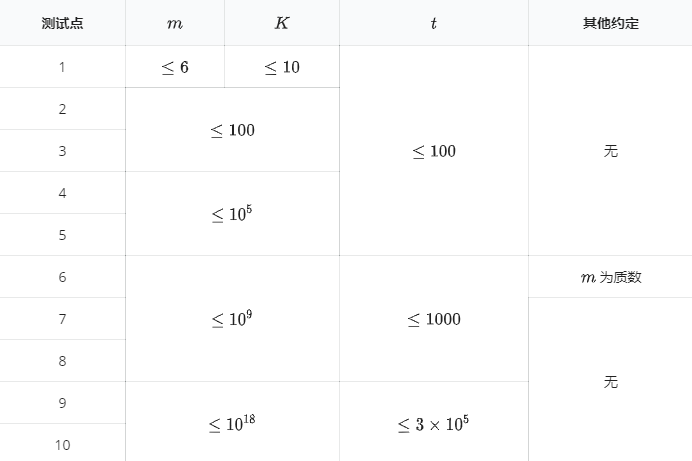Screen dimensions: 692x461
Task: Click test point row number 3
Action: click(x=62, y=151)
